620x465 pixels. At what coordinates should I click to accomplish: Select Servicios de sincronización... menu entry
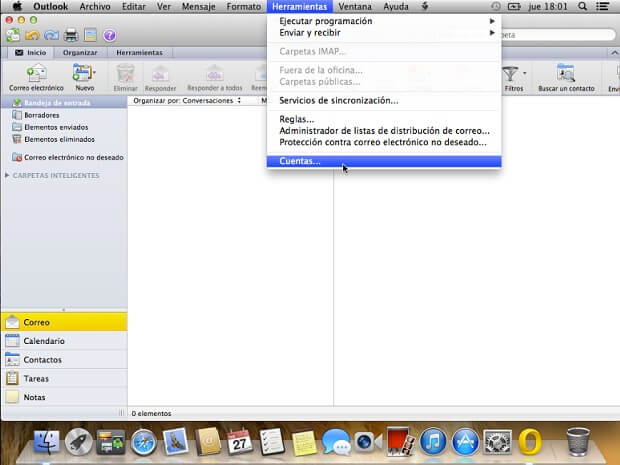384,100
